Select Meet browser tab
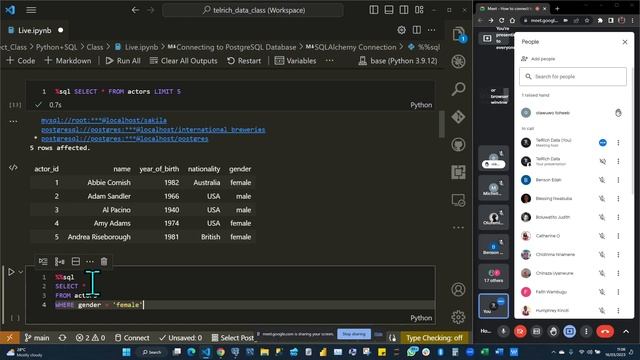The height and width of the screenshot is (360, 640). (x=513, y=9)
